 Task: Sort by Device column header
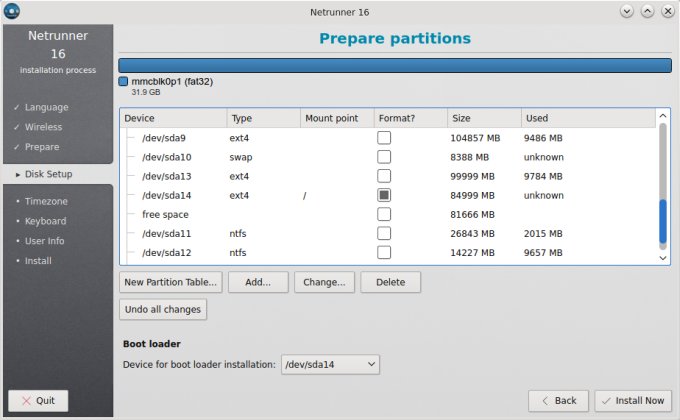tap(173, 118)
